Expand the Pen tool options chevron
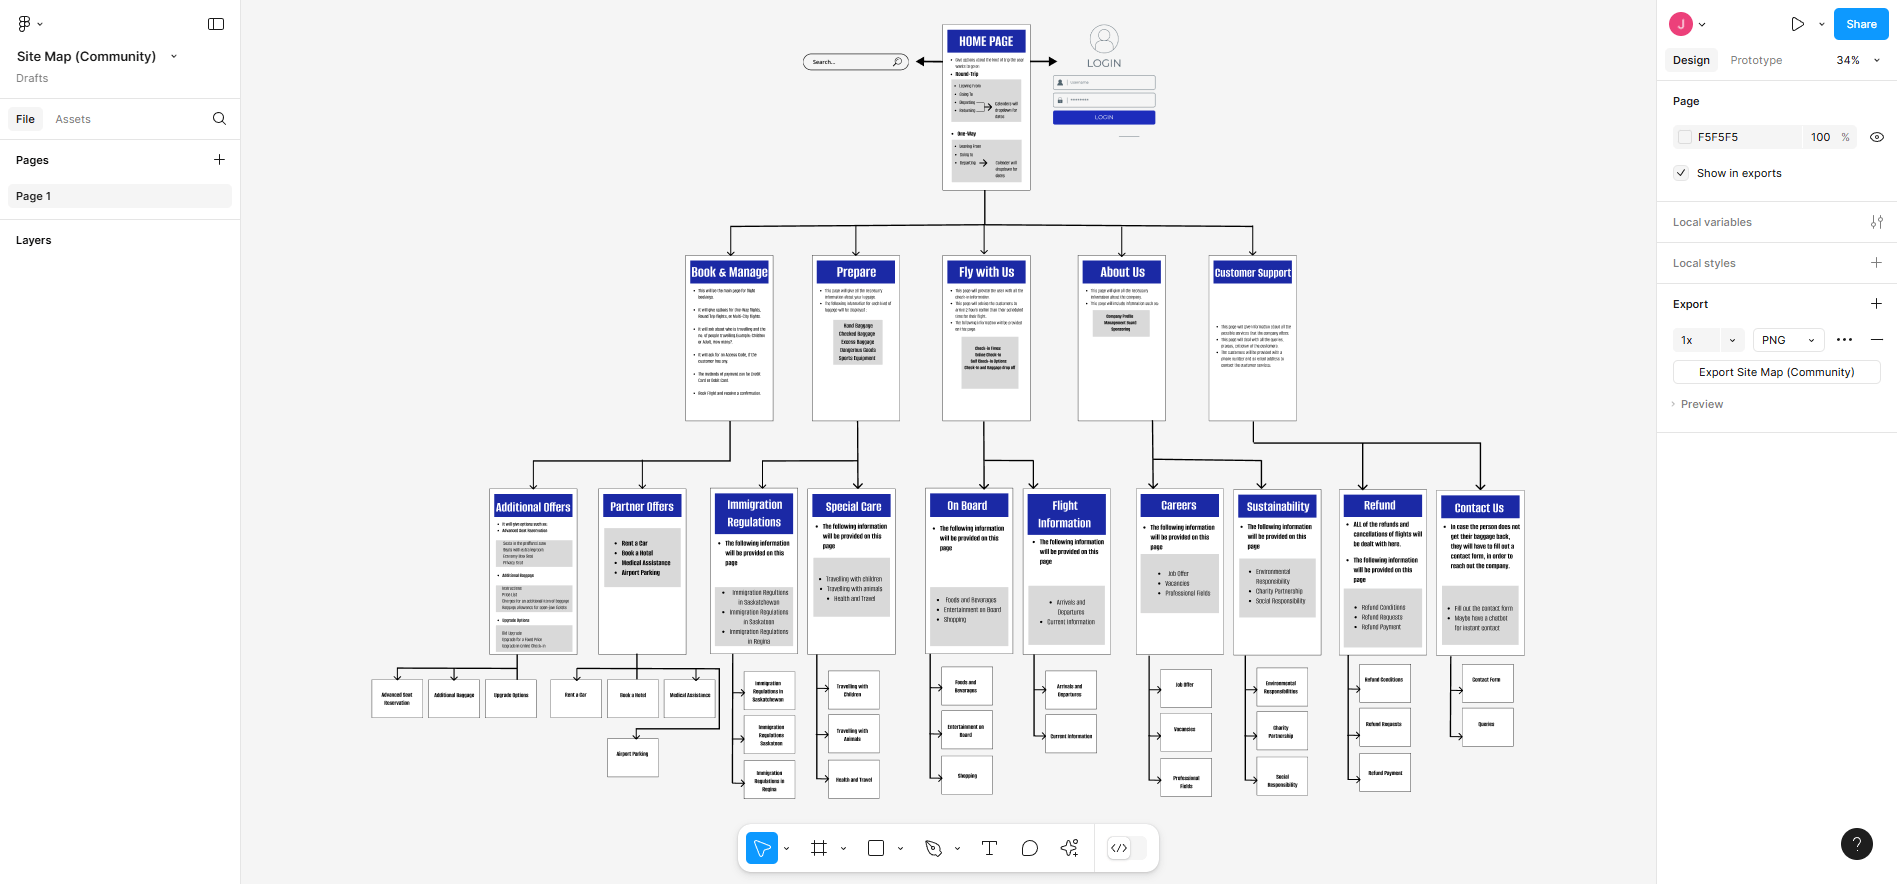The width and height of the screenshot is (1897, 884). click(x=958, y=848)
